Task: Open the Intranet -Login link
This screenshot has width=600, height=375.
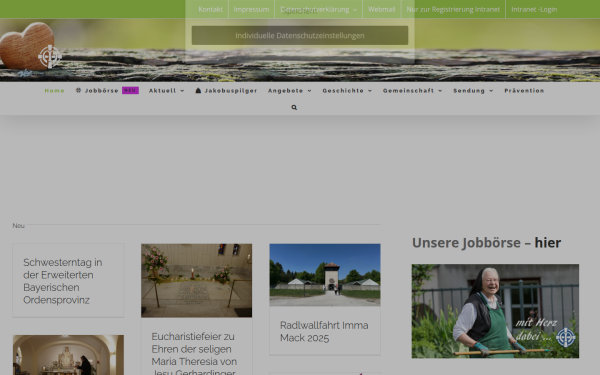Action: coord(534,9)
